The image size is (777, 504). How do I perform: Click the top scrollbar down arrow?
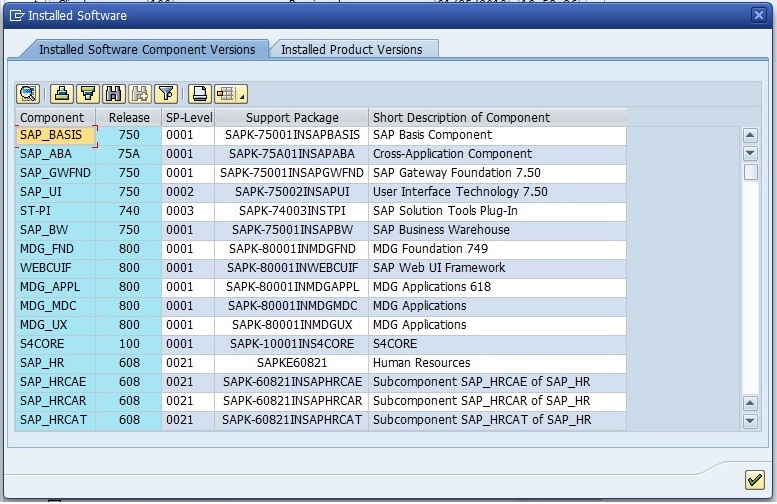[x=750, y=154]
